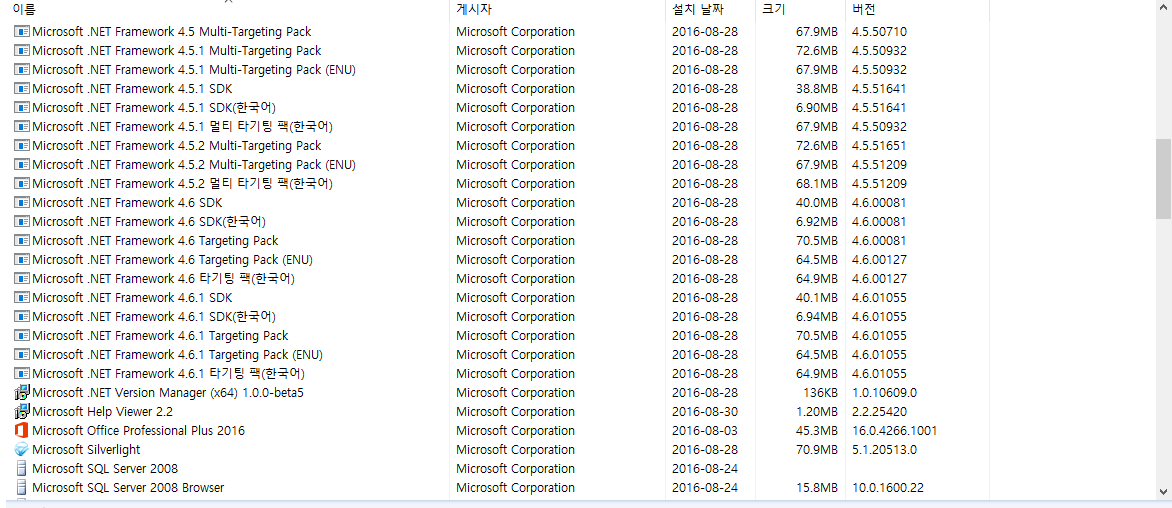The height and width of the screenshot is (508, 1172).
Task: Click the .NET Framework 4.6 SDK icon
Action: click(22, 203)
